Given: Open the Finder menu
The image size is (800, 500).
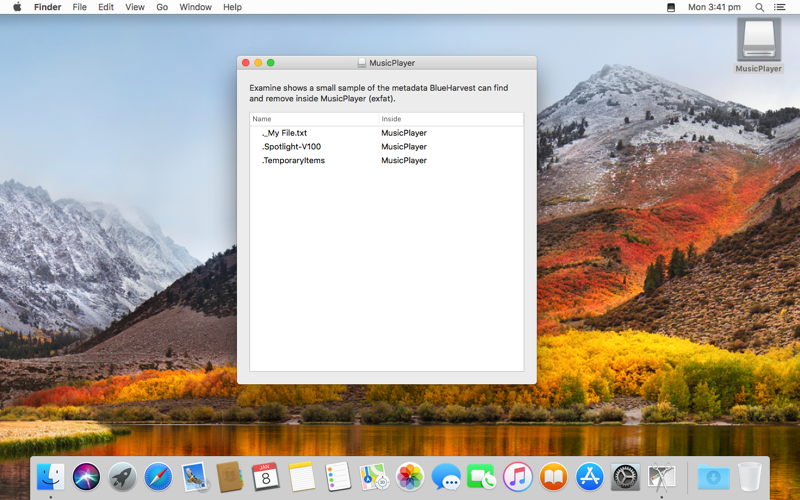Looking at the screenshot, I should [x=47, y=7].
